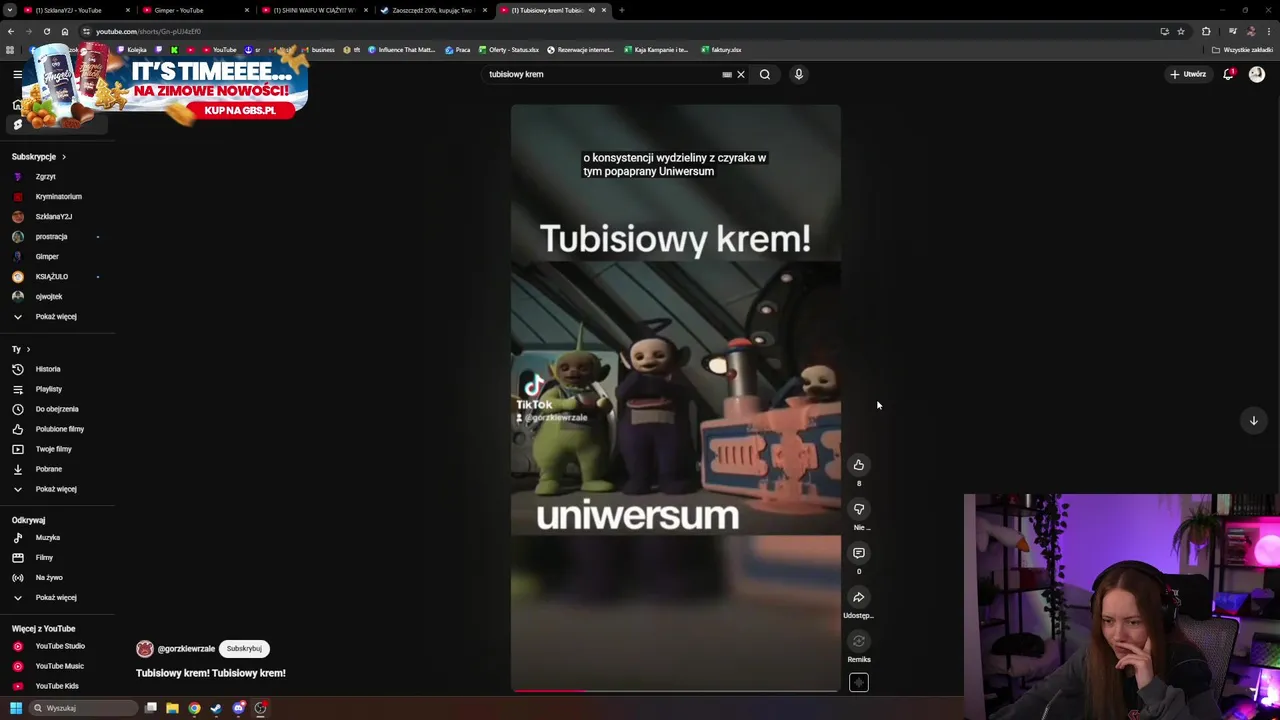
Task: Dislike the short with thumbs-down icon
Action: pos(858,509)
